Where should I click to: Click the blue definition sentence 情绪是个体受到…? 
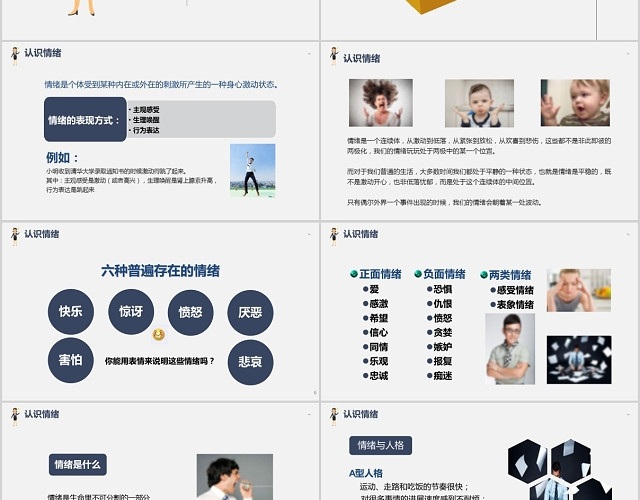pos(162,85)
